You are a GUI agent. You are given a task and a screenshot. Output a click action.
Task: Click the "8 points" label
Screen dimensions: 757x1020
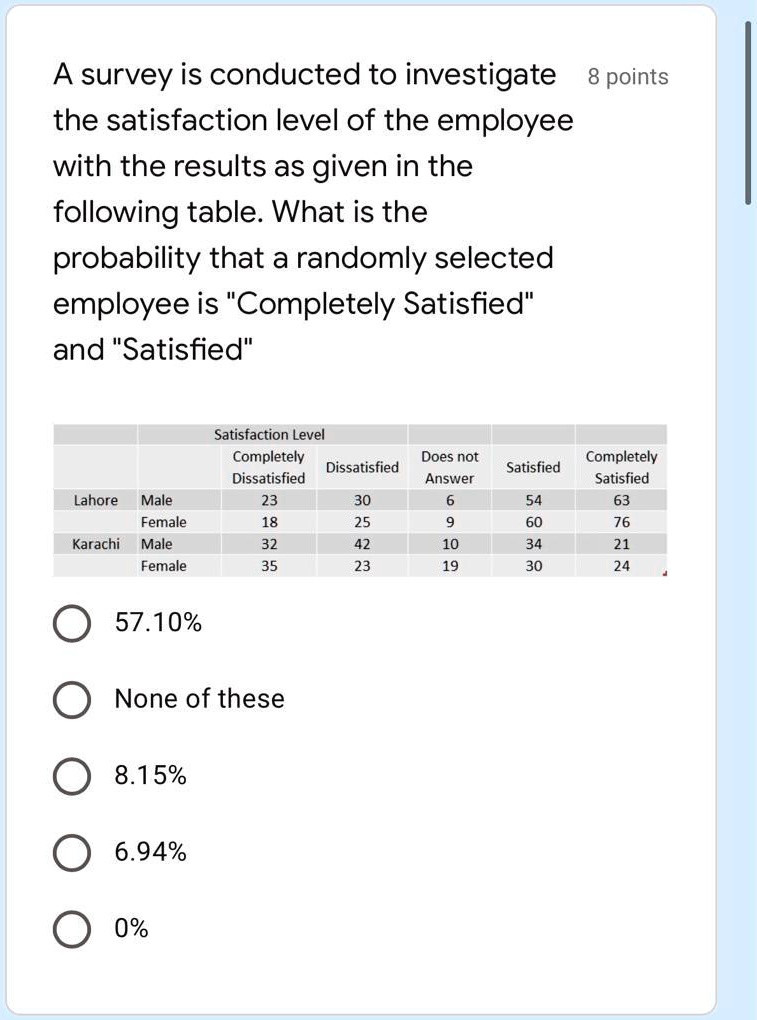tap(628, 77)
